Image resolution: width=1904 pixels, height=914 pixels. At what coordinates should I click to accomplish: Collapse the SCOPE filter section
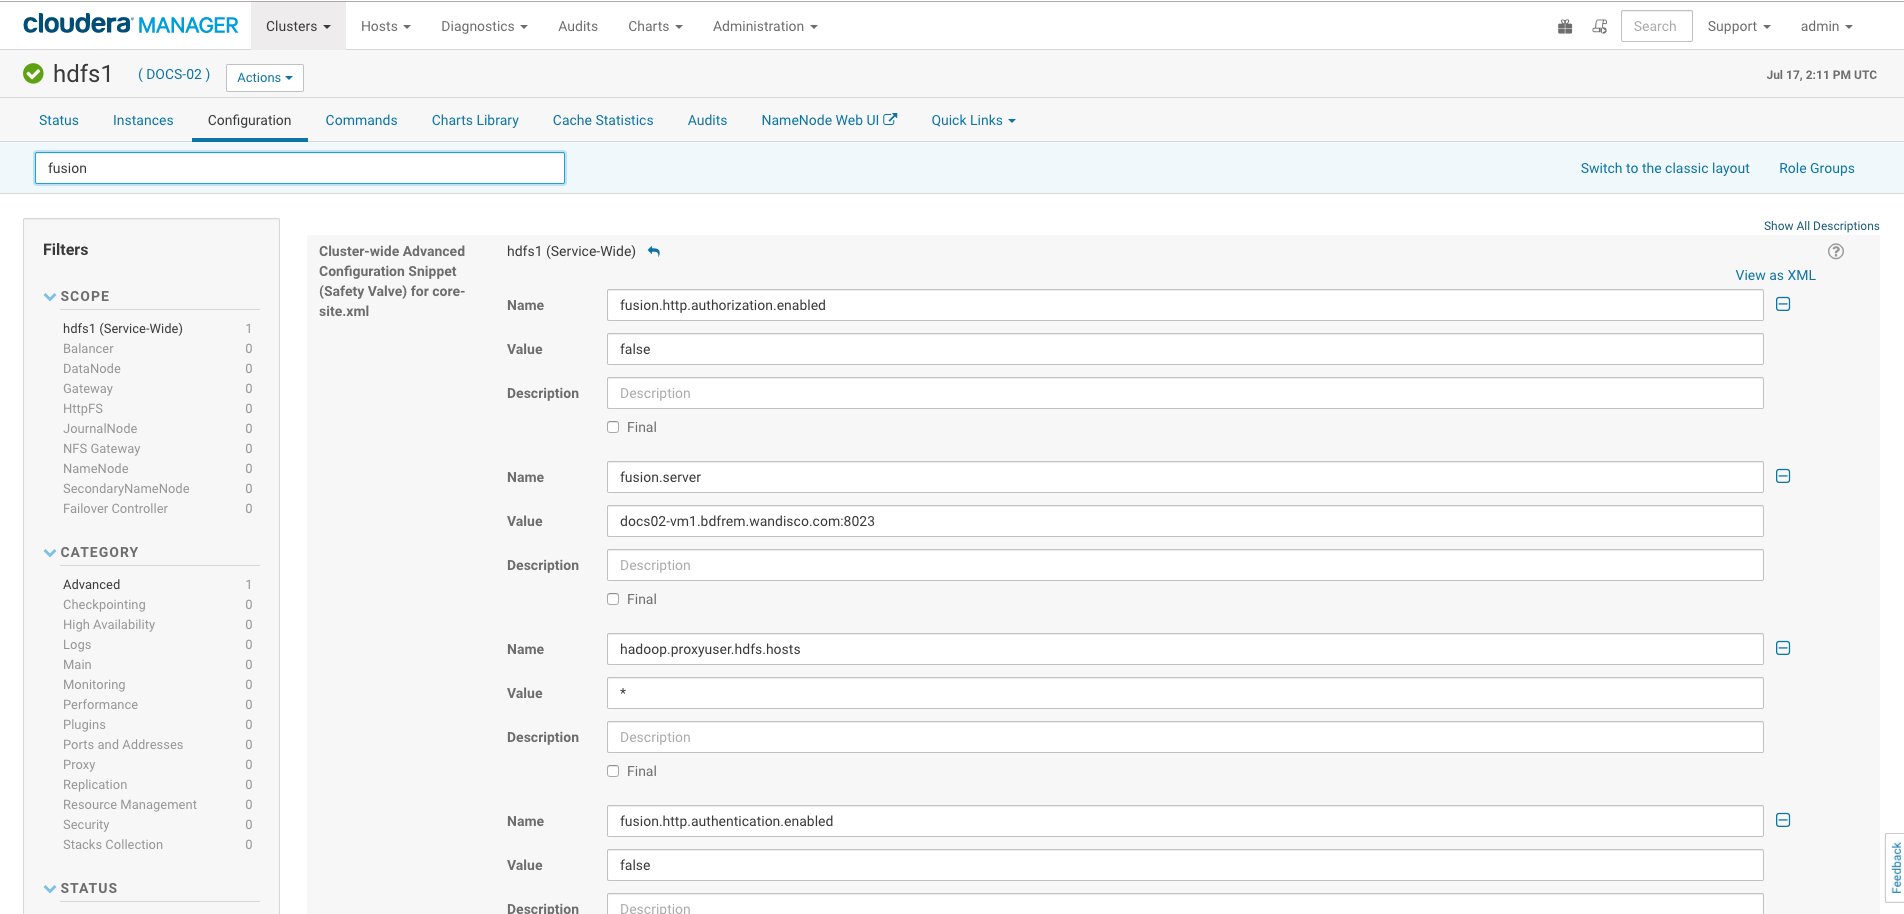tap(49, 296)
